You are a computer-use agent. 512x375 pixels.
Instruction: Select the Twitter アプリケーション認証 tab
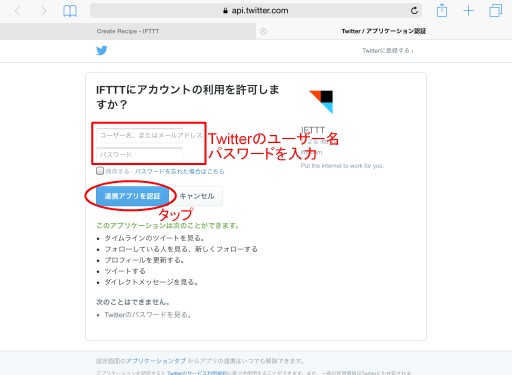pos(384,31)
